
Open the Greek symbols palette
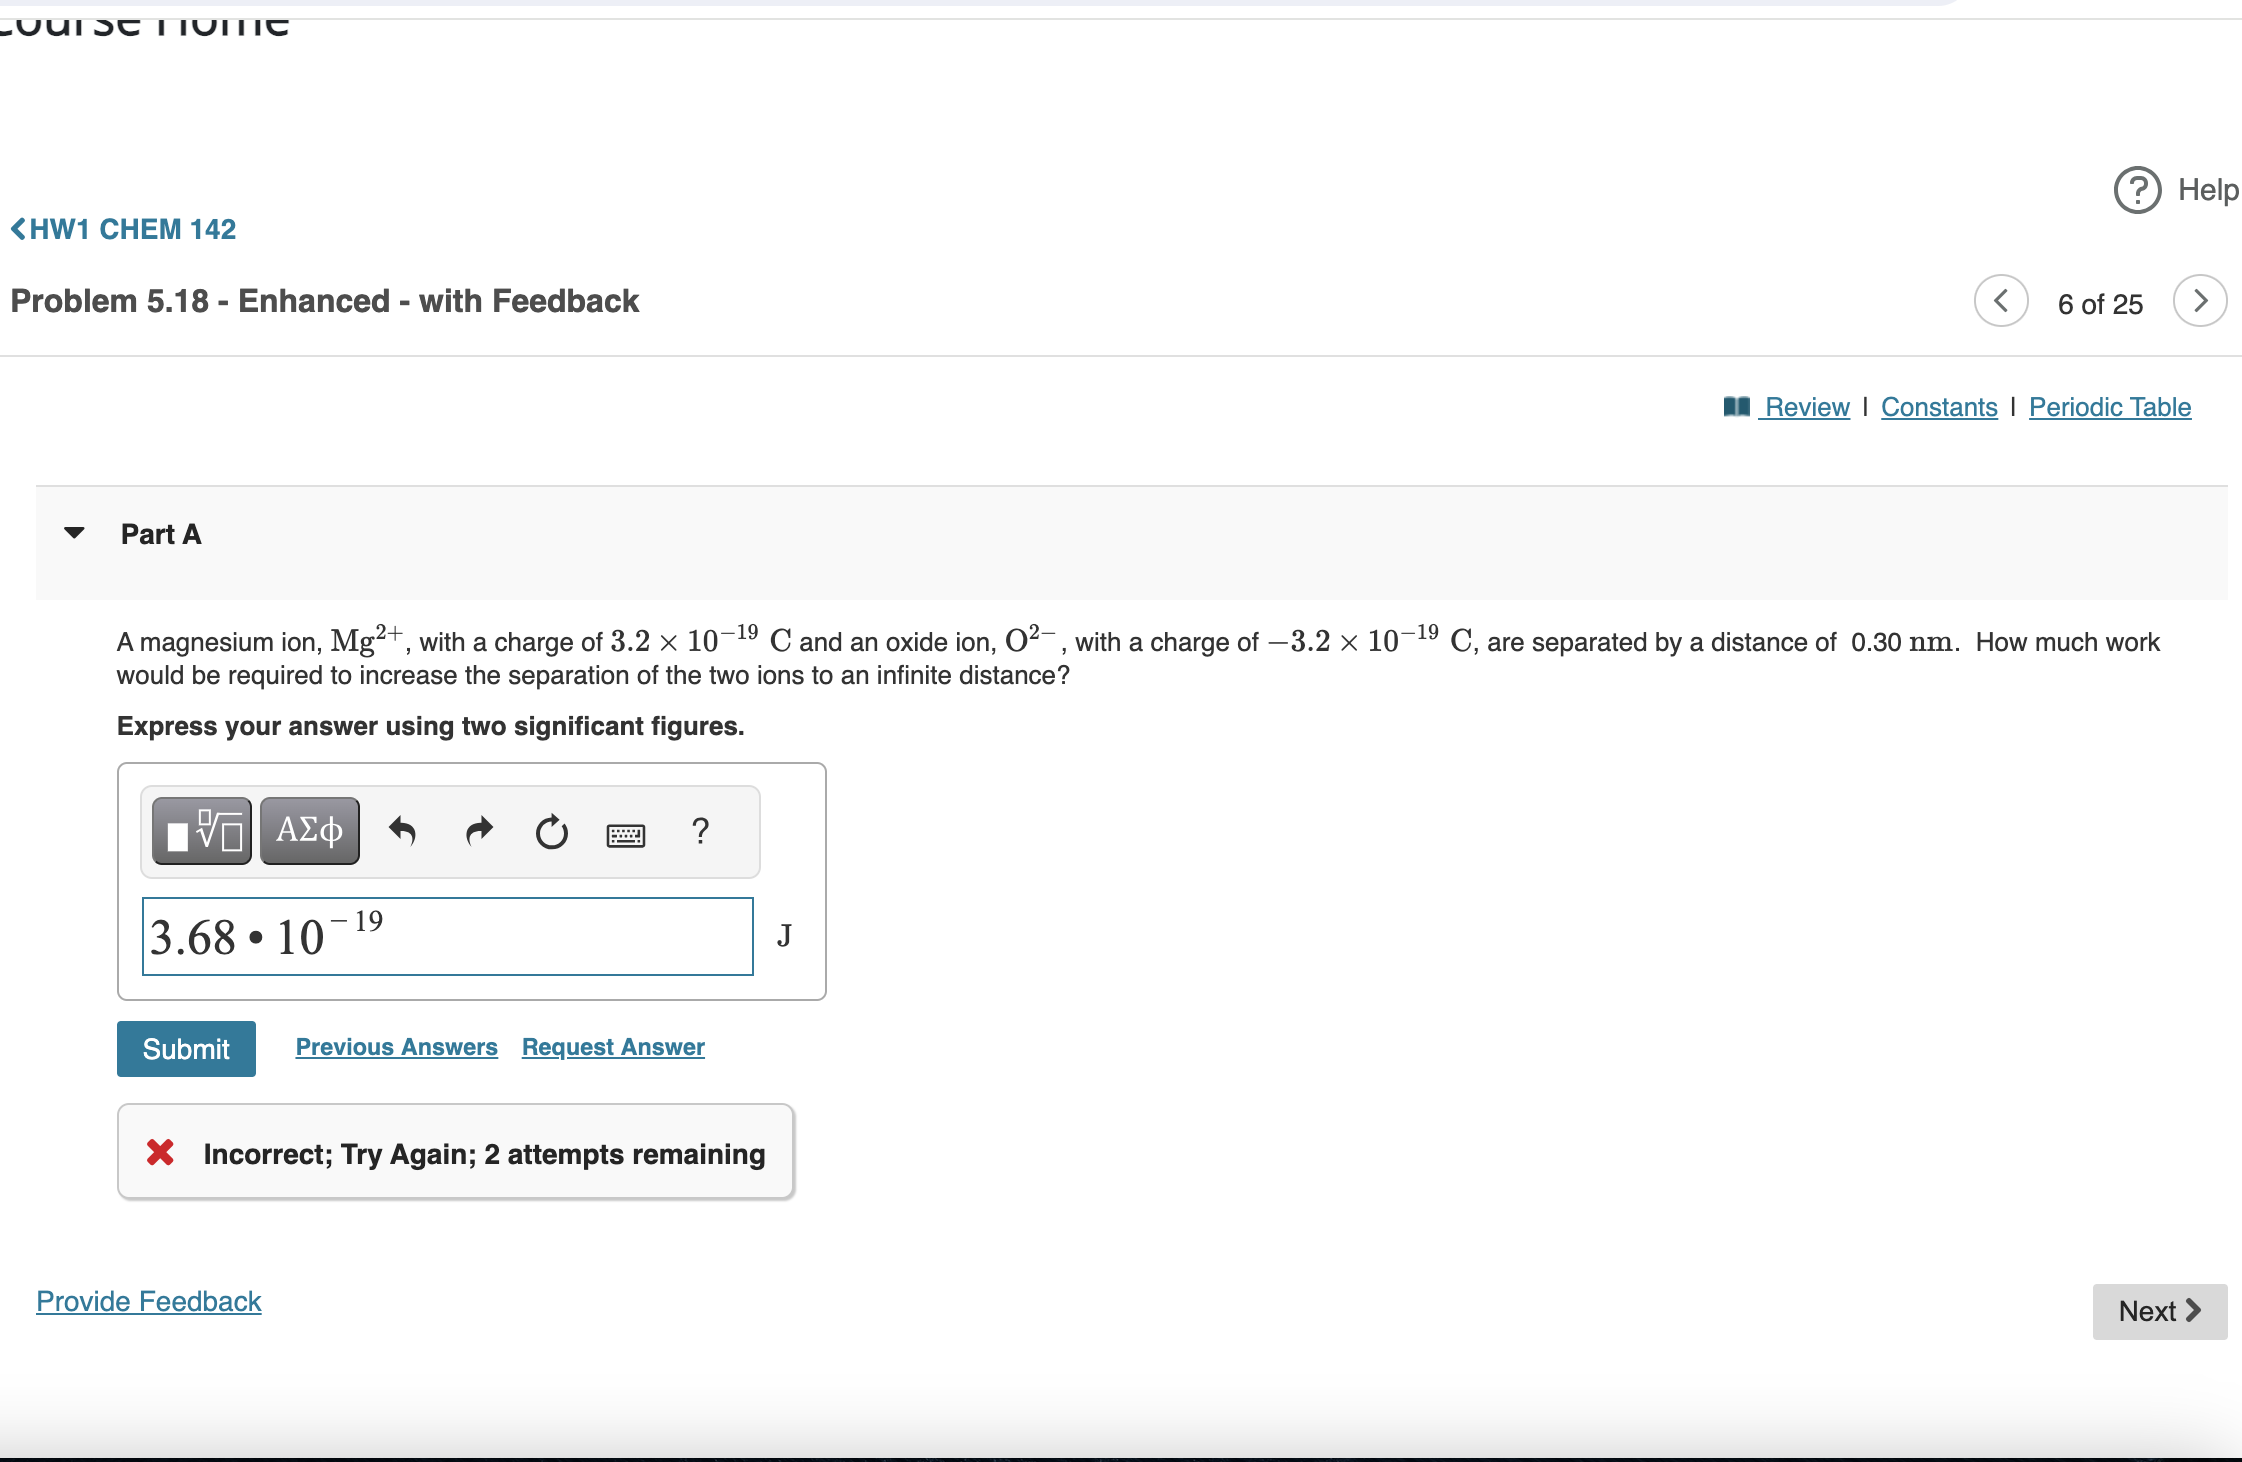310,831
